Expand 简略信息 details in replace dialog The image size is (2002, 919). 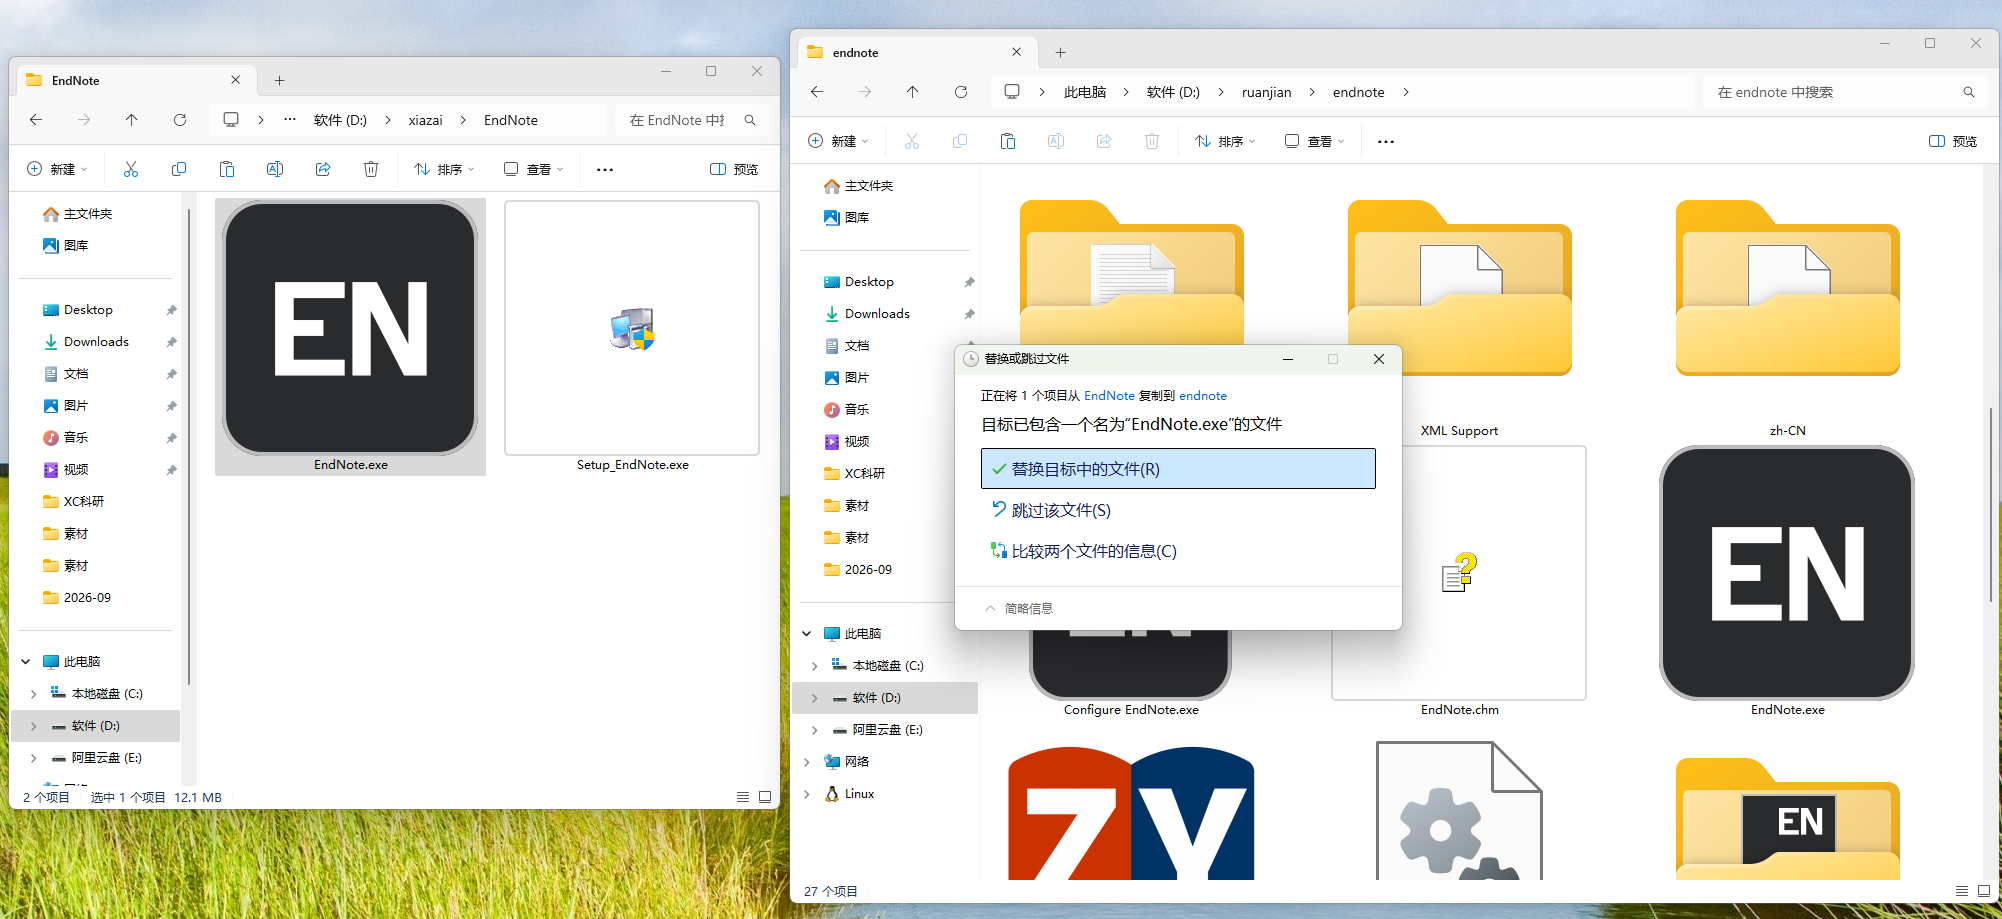coord(1019,608)
